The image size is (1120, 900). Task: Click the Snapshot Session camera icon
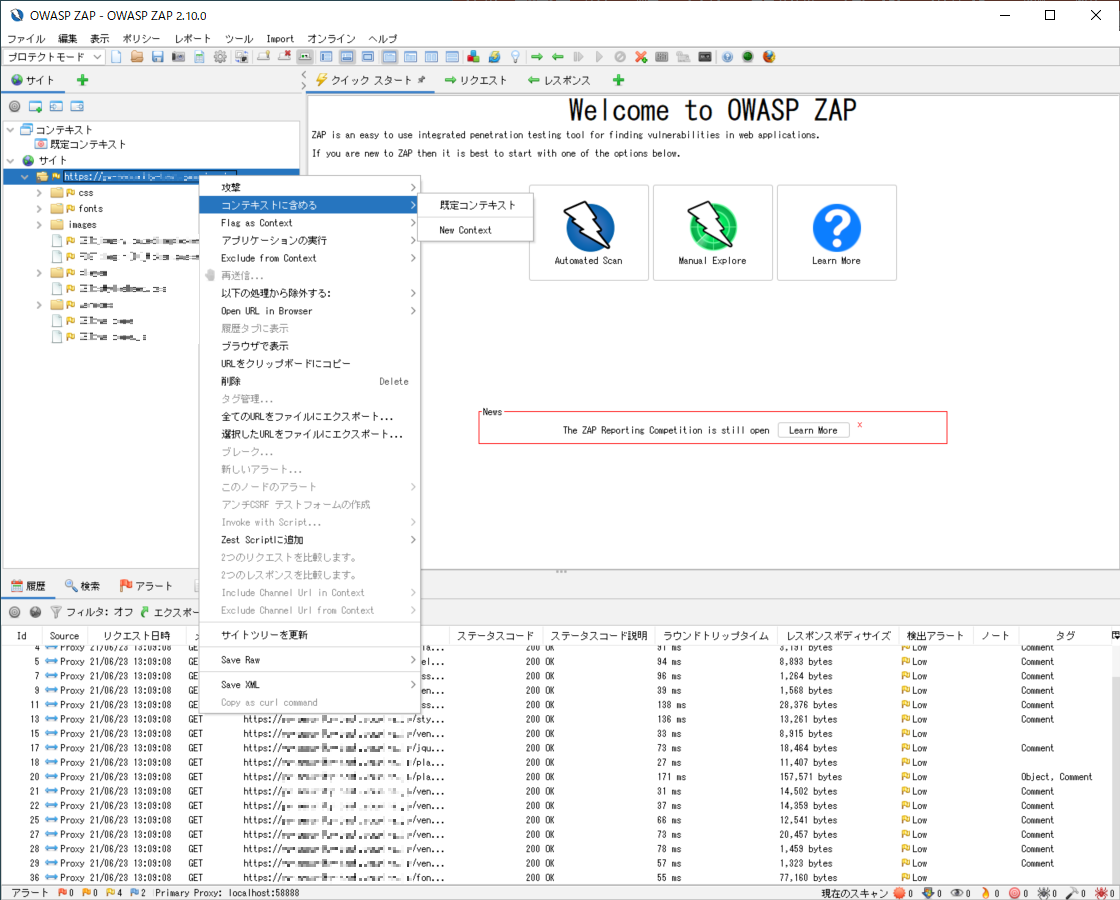tap(178, 56)
